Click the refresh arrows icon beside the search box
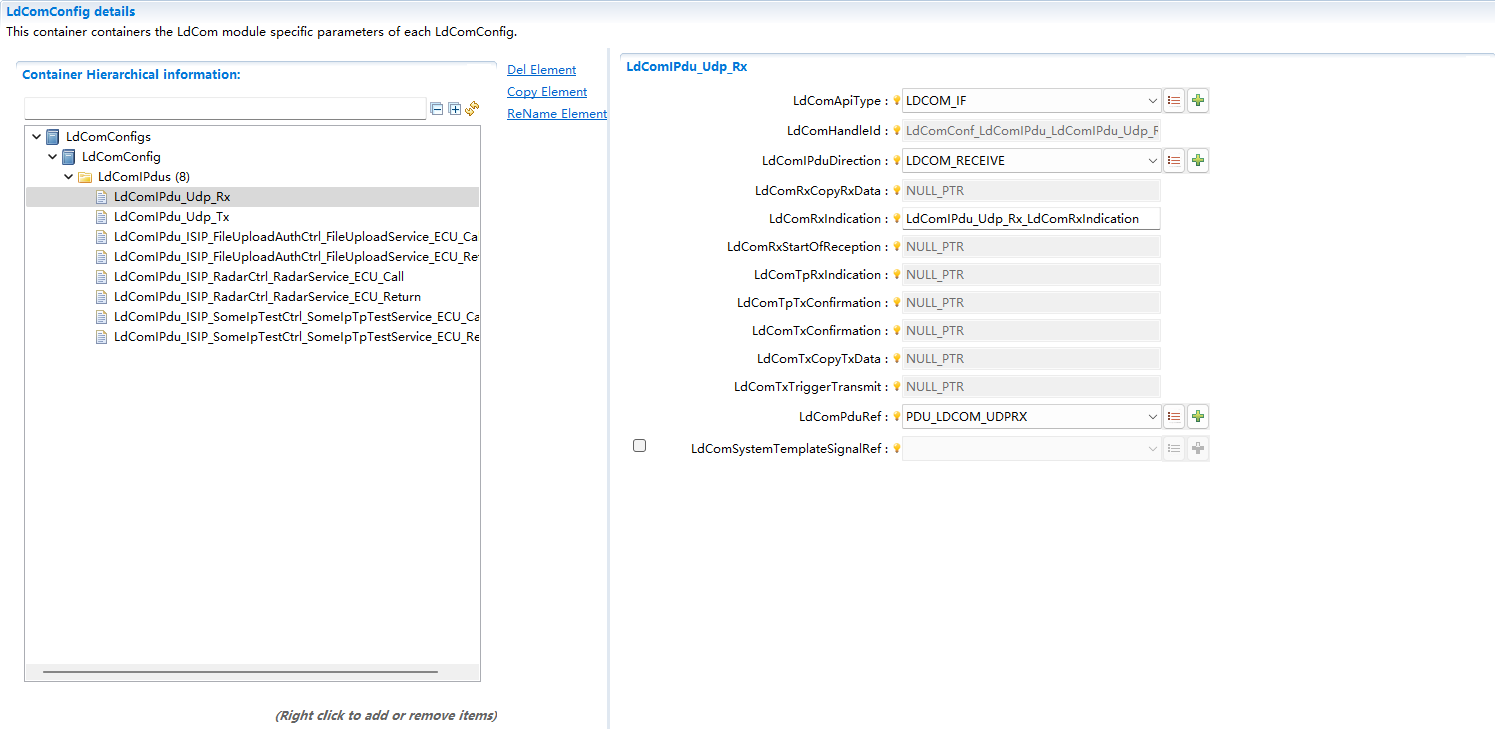1495x731 pixels. point(471,108)
